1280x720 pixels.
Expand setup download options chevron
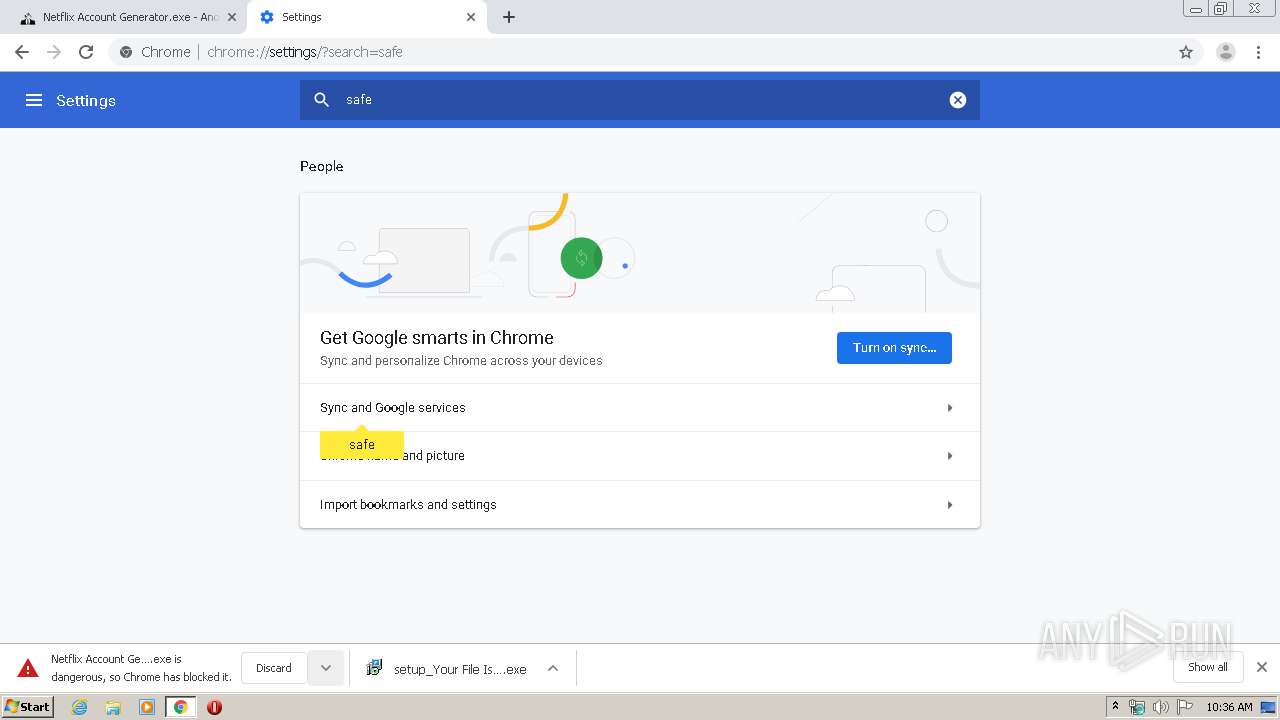(553, 669)
